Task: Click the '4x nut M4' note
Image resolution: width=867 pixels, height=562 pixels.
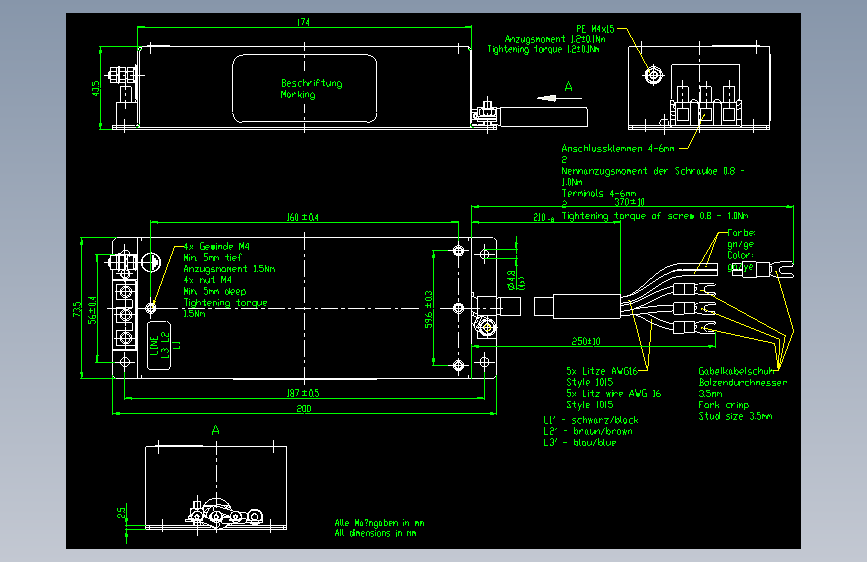Action: click(207, 280)
